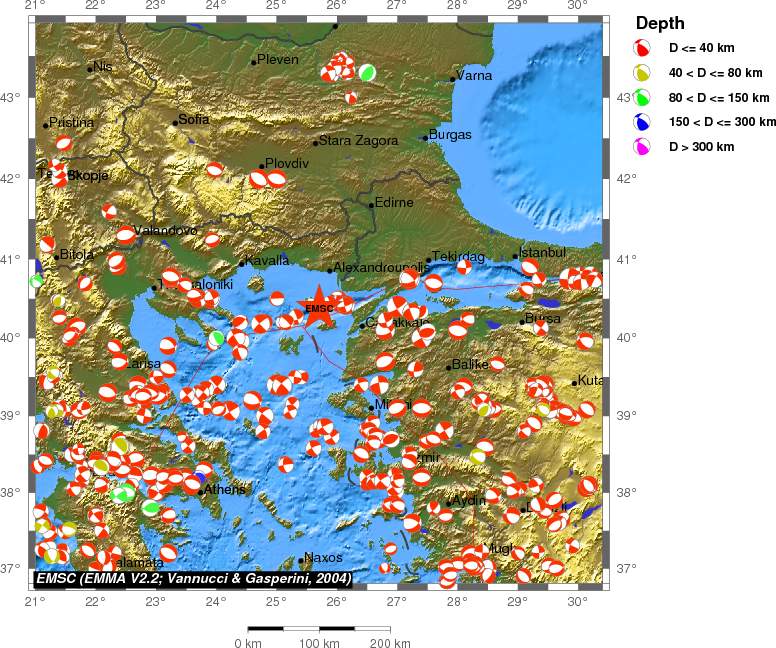Select the blue 150-300 km depth legend symbol

click(644, 122)
